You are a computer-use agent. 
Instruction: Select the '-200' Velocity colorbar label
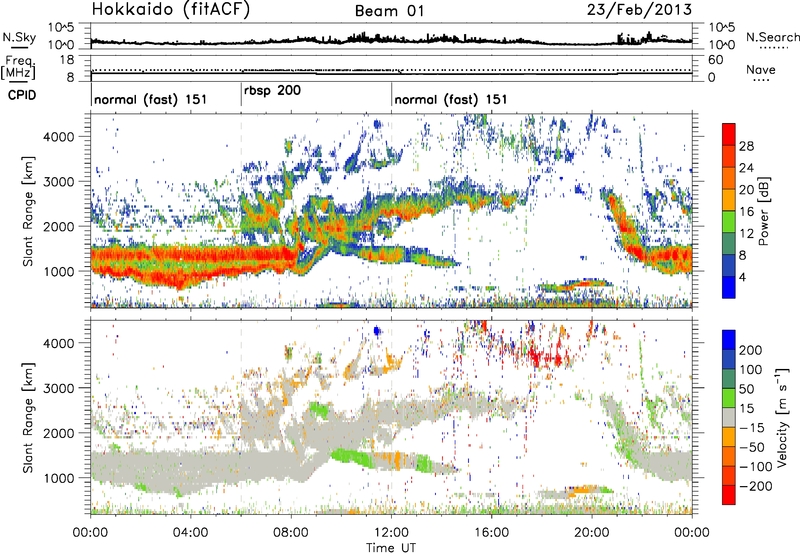tap(756, 486)
